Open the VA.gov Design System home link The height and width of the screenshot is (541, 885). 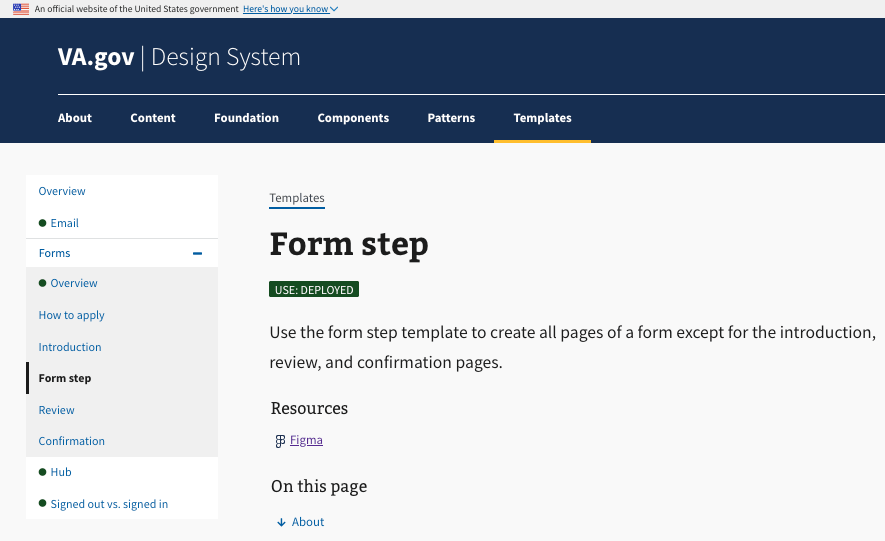pyautogui.click(x=179, y=57)
